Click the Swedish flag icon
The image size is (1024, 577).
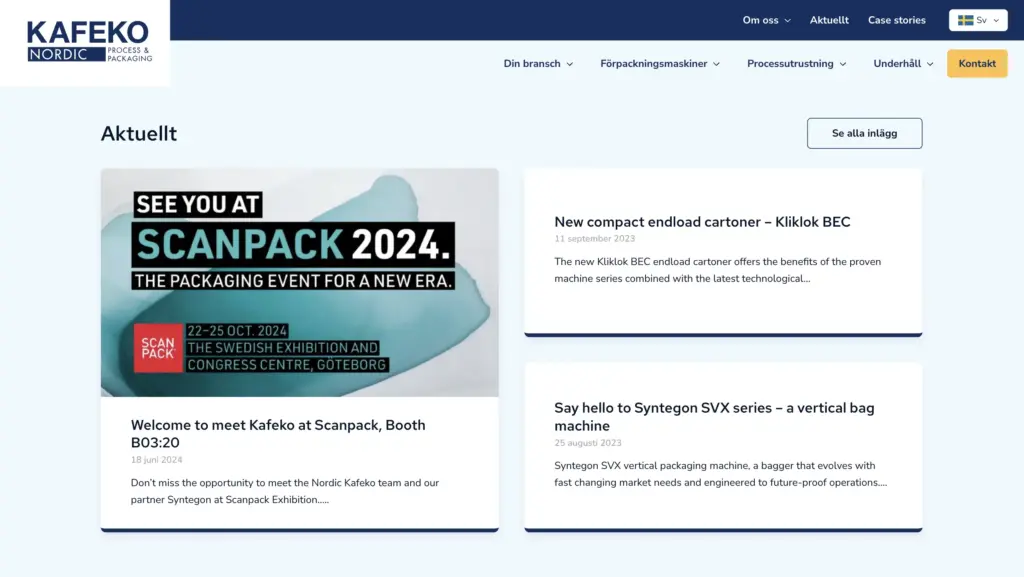pyautogui.click(x=965, y=20)
